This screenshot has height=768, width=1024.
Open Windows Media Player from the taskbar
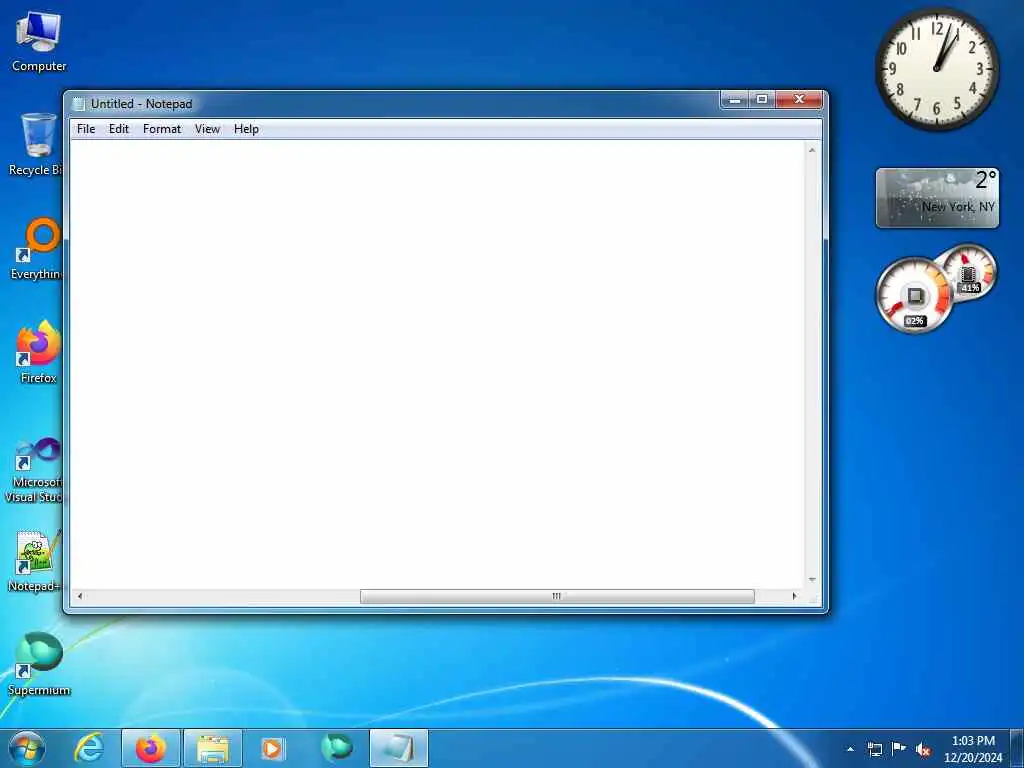pos(272,748)
